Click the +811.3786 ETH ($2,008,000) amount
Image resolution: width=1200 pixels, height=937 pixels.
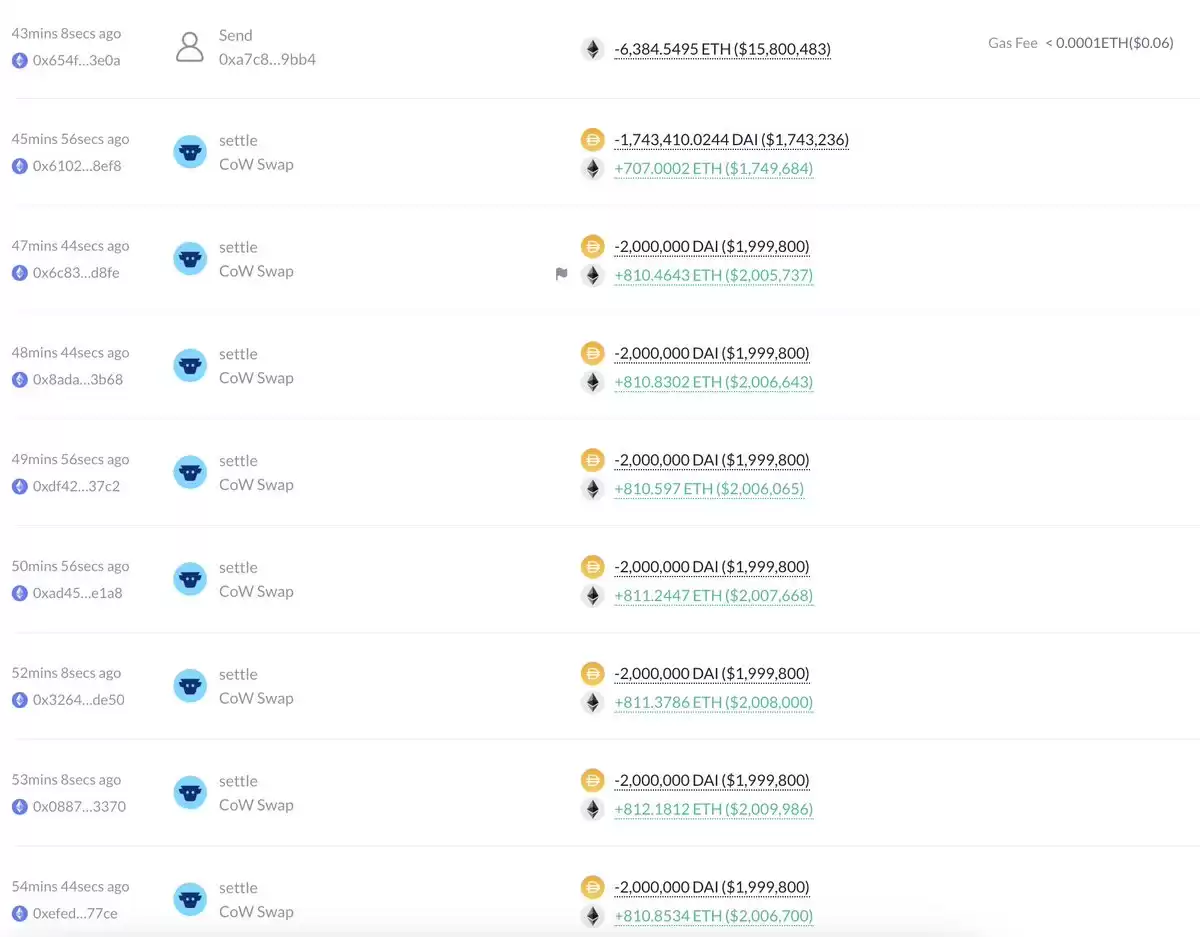[714, 702]
